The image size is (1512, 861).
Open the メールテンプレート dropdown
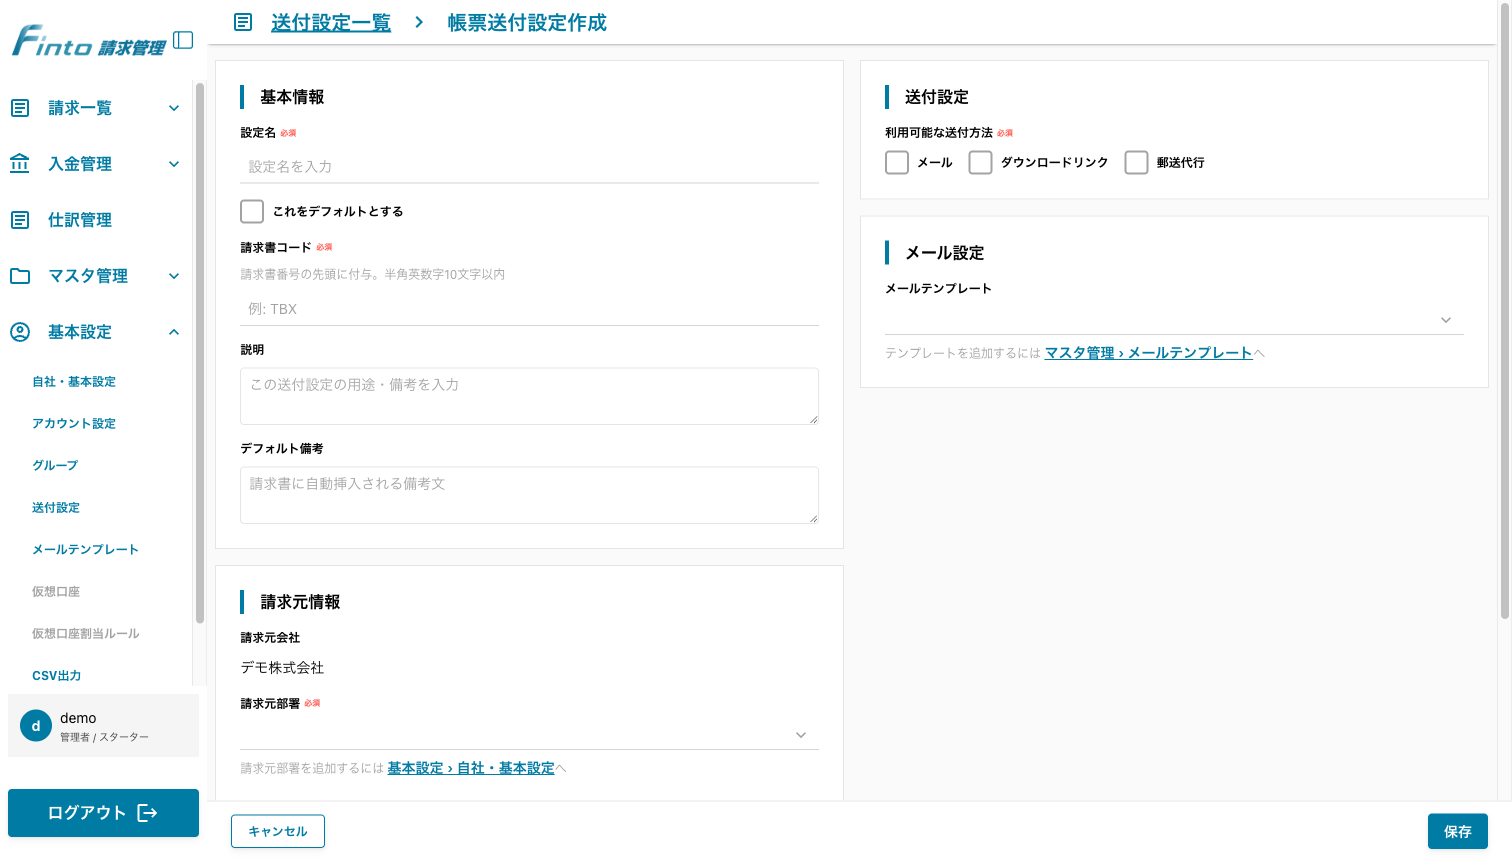click(1174, 320)
